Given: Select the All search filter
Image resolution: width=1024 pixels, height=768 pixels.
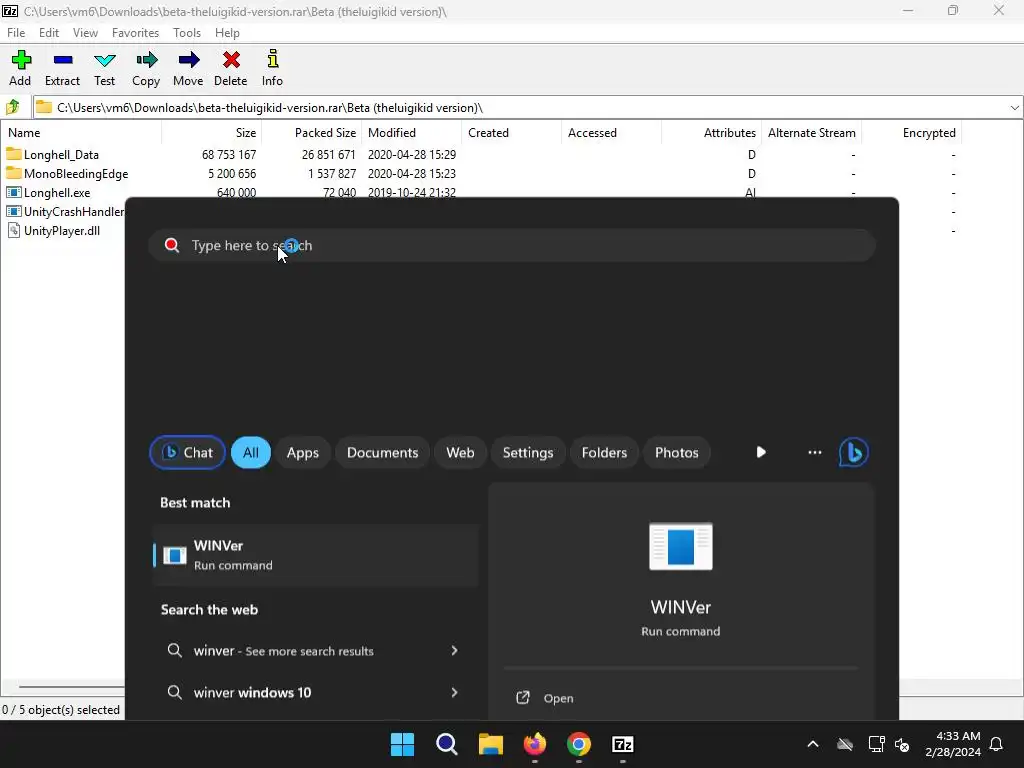Looking at the screenshot, I should (251, 453).
